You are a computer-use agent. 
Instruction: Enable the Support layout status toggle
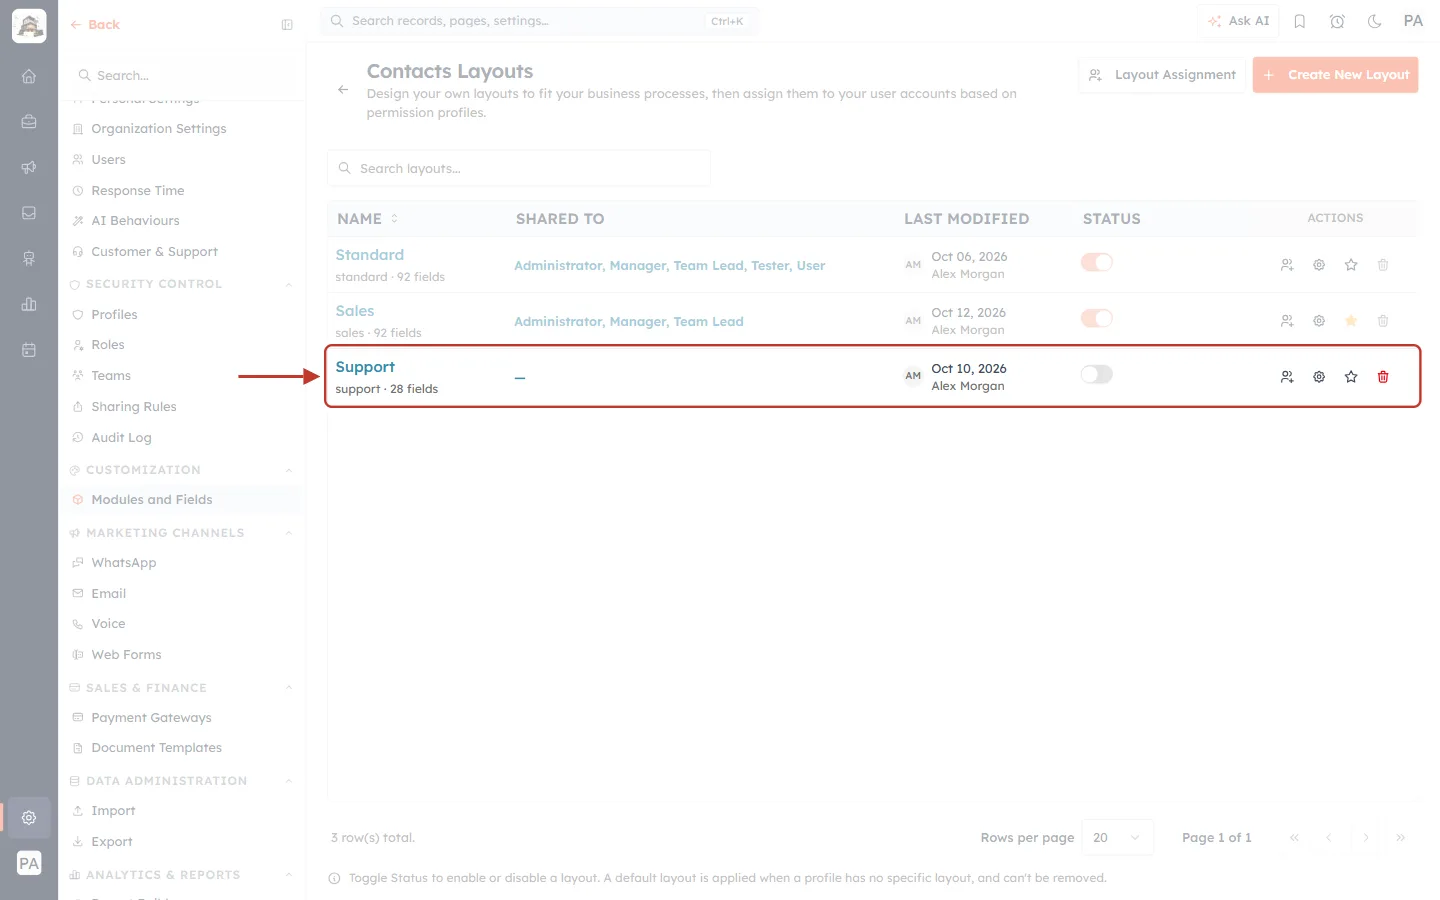pos(1097,374)
